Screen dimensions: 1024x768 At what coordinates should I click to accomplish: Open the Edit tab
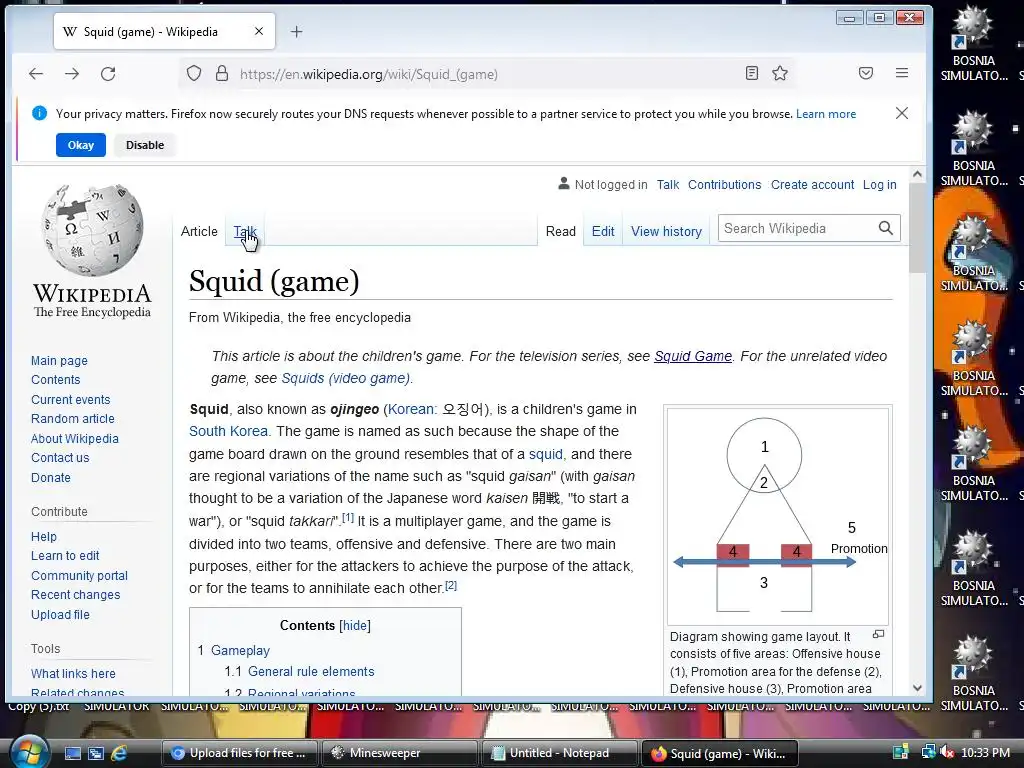603,231
